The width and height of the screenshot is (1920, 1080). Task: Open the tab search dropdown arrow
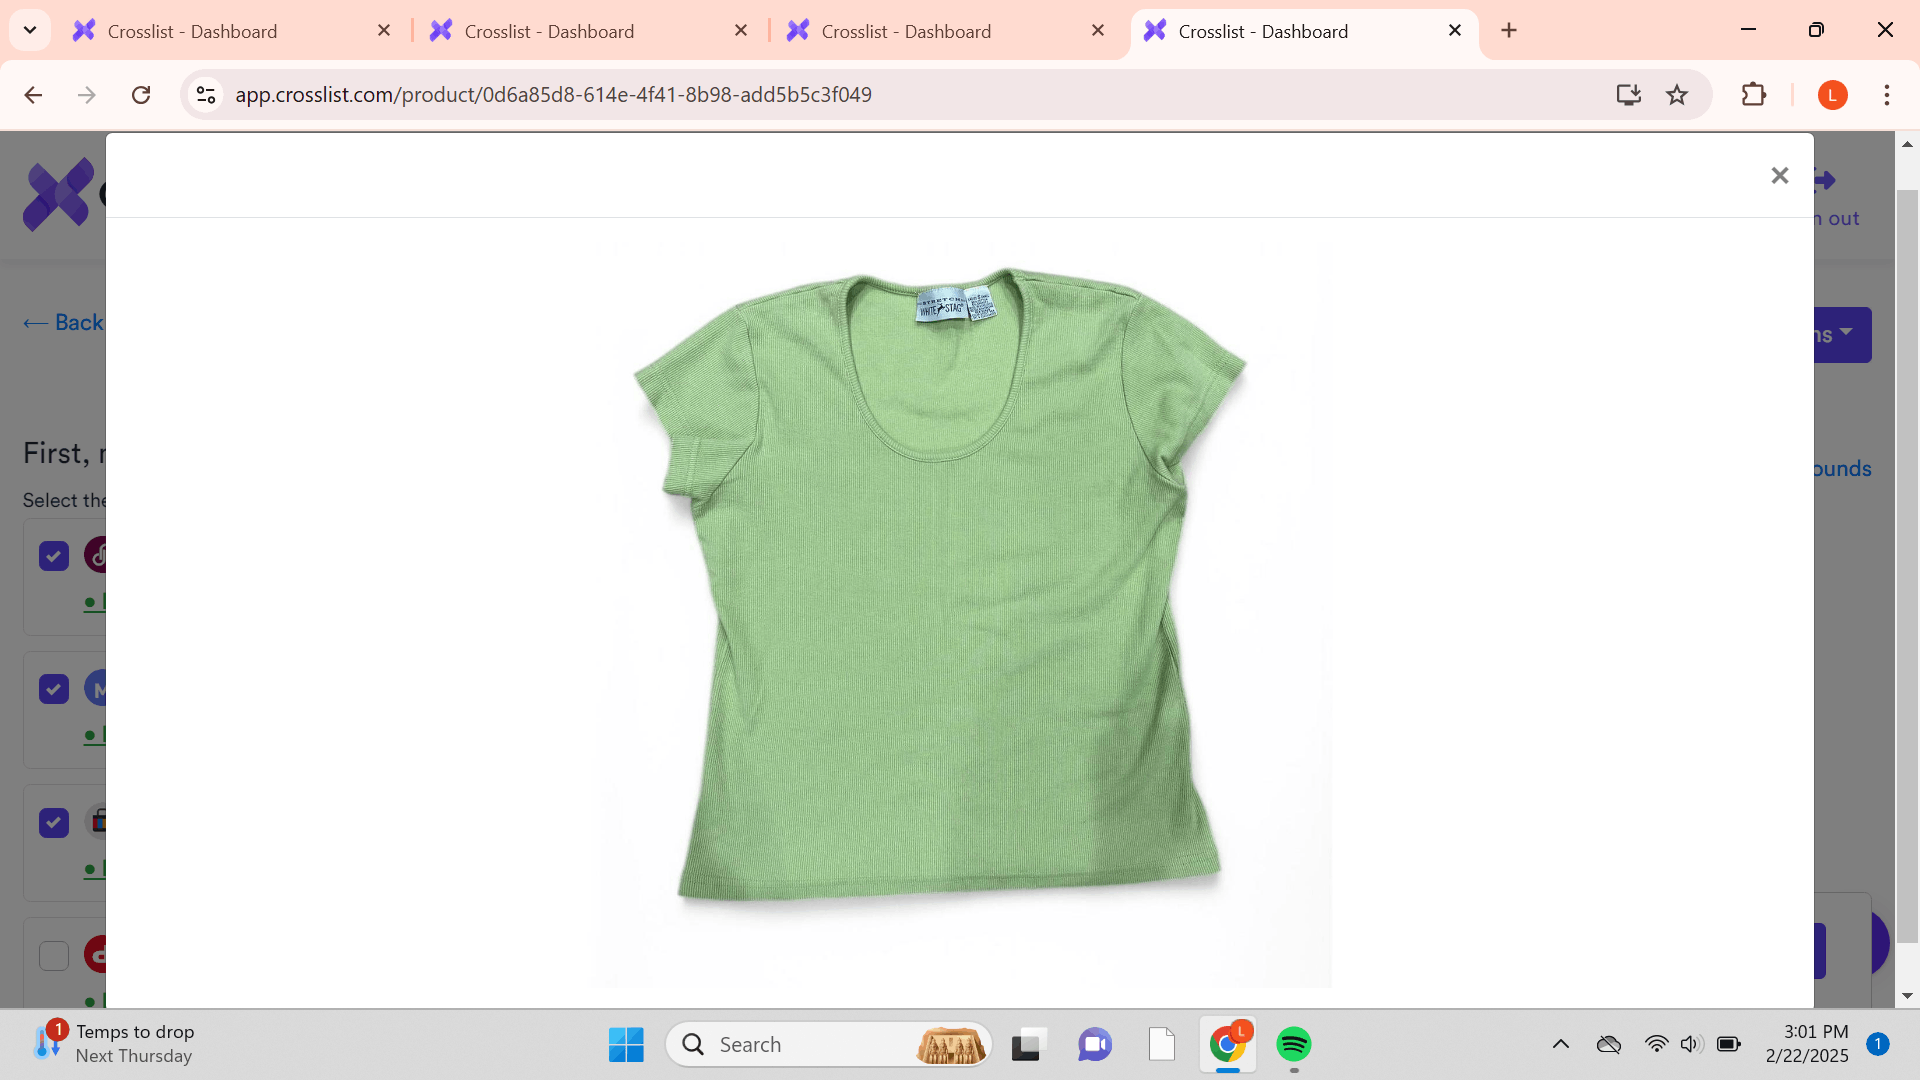(x=30, y=30)
